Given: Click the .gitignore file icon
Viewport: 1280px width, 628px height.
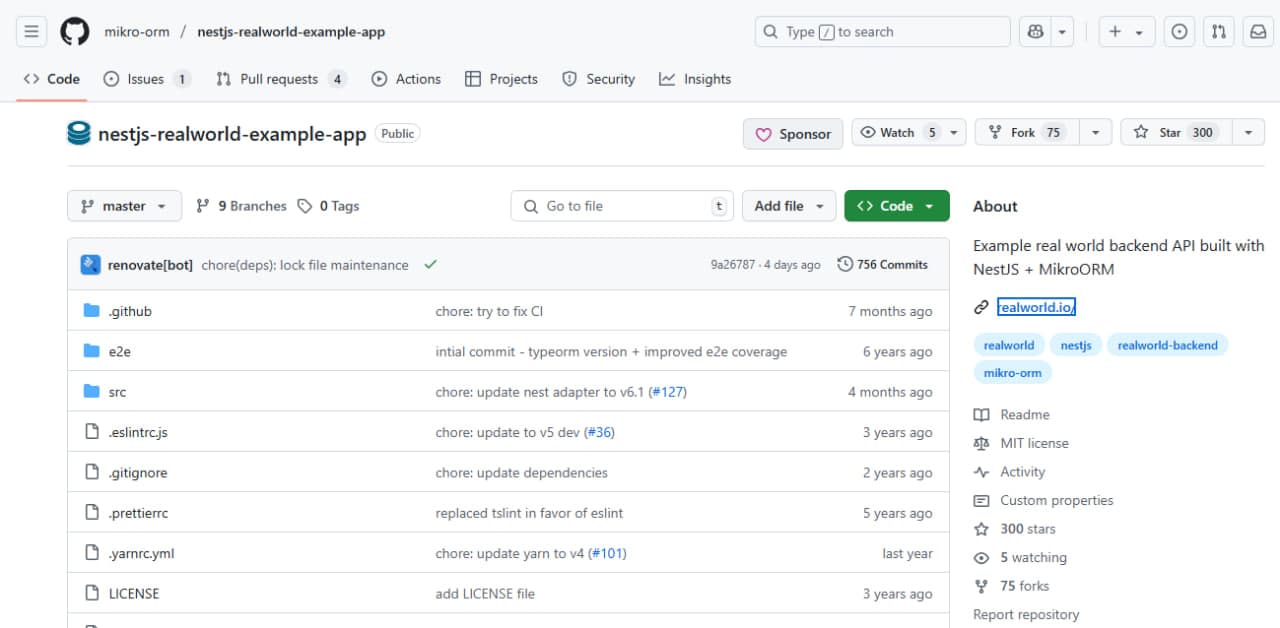Looking at the screenshot, I should click(92, 472).
